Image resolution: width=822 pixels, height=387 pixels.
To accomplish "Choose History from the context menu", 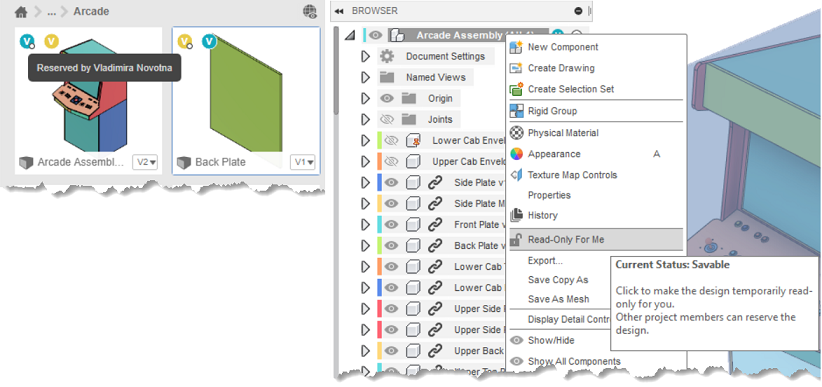I will 543,215.
